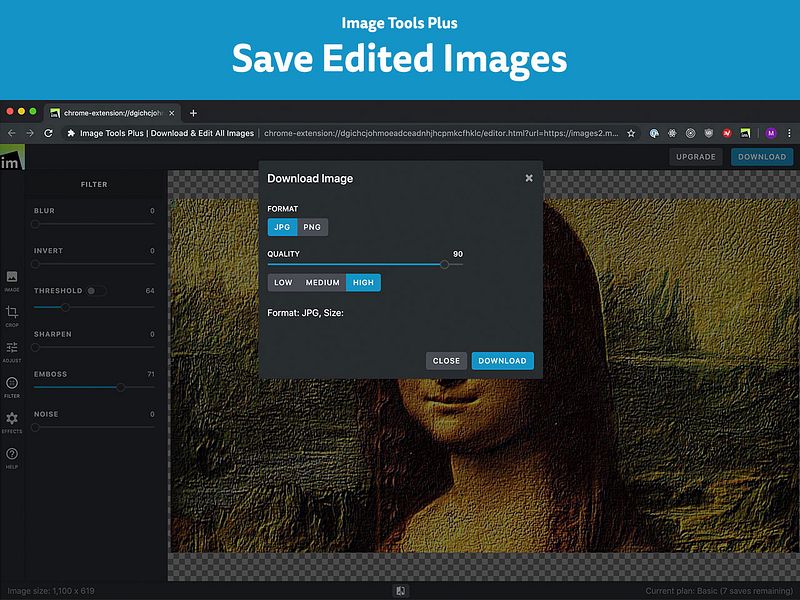Select the chrome-extension browser tab
The height and width of the screenshot is (600, 800).
tap(112, 113)
